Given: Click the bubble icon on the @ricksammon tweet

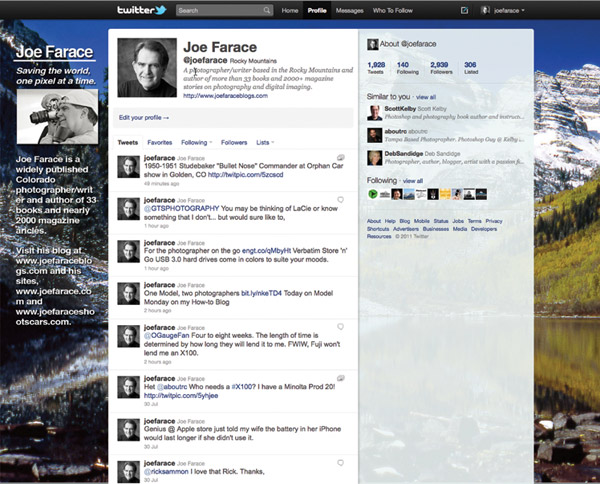Looking at the screenshot, I should [x=340, y=463].
